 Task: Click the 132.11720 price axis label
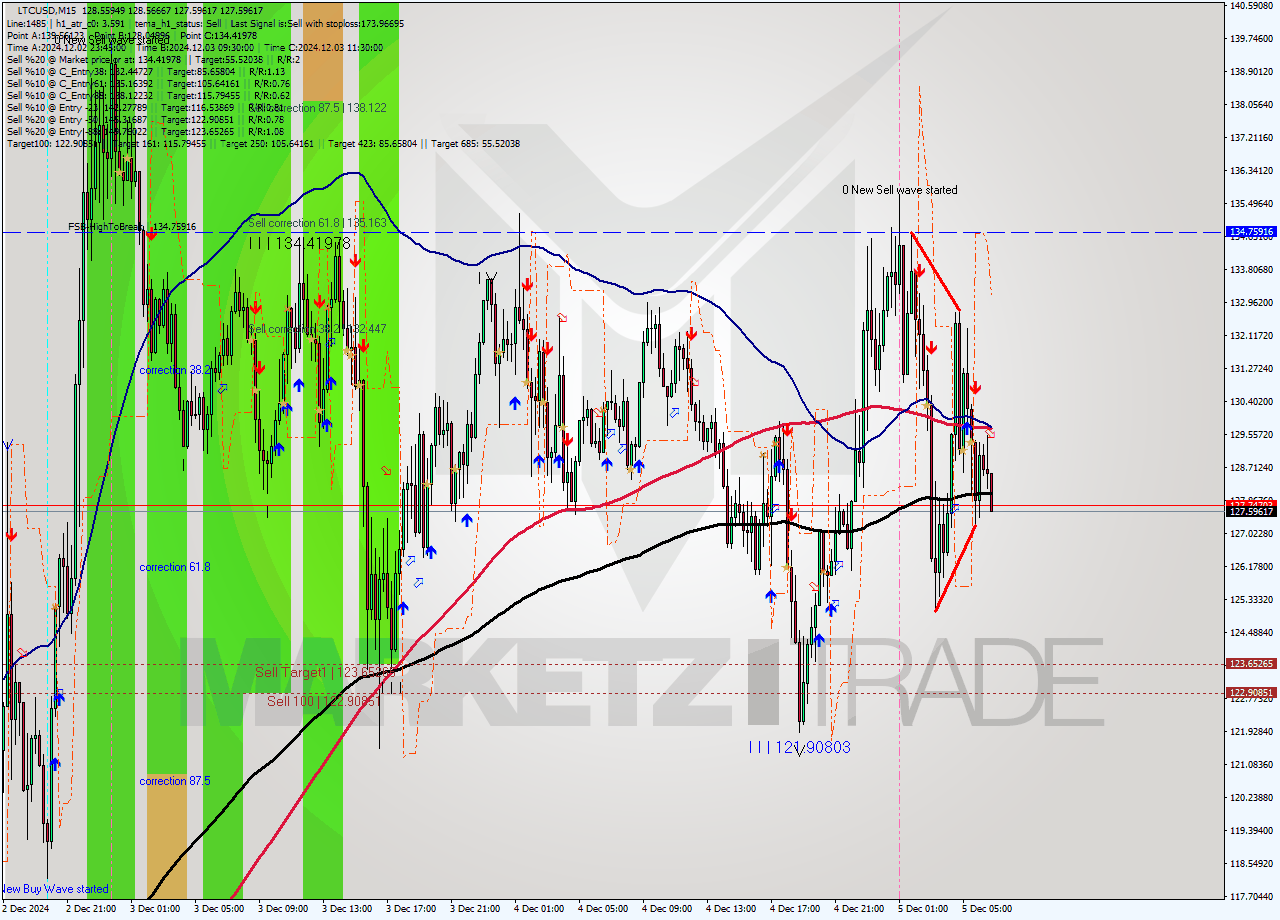tap(1251, 335)
